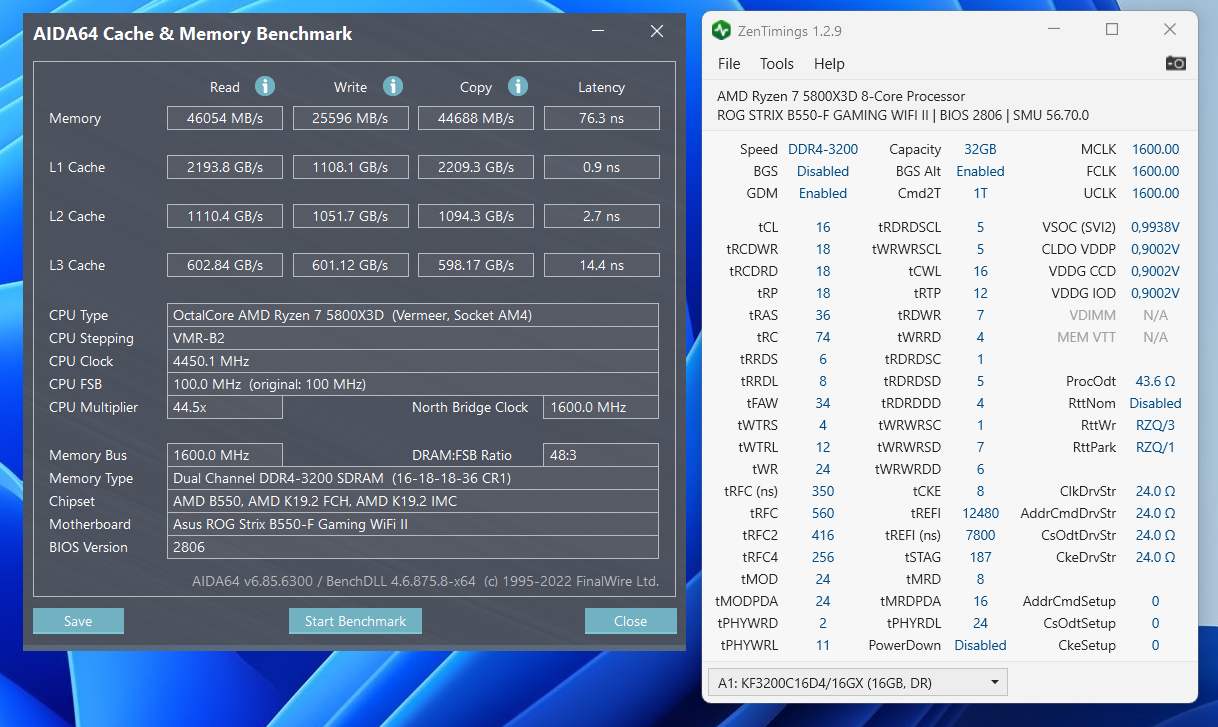
Task: Click the Memory Write value 25596 MB/s
Action: [351, 118]
